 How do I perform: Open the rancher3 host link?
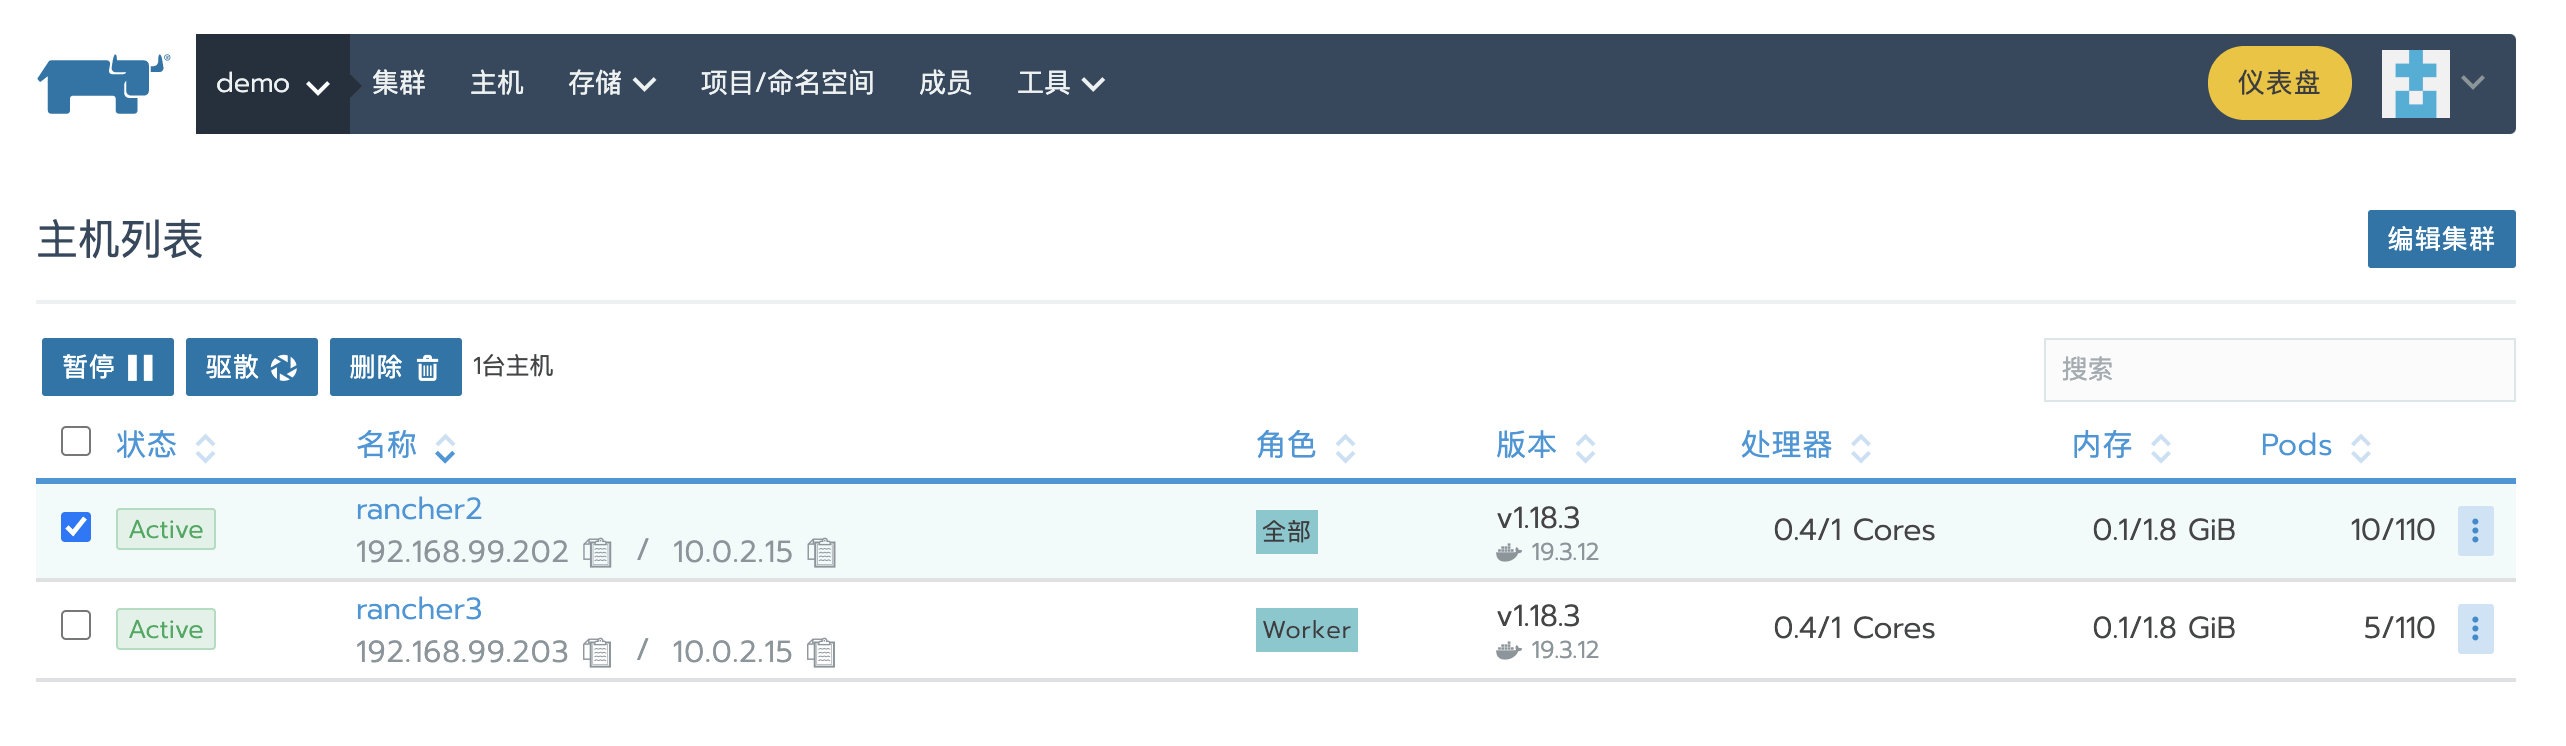418,609
